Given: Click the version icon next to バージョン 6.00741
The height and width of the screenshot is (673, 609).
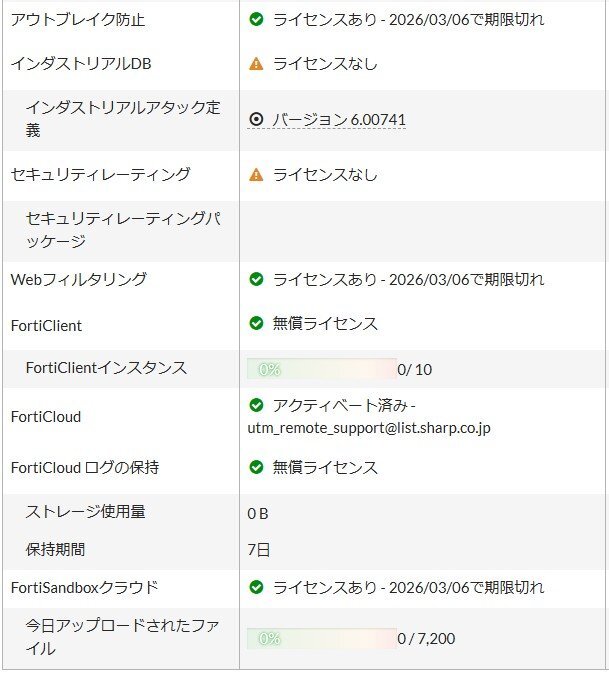Looking at the screenshot, I should click(256, 119).
